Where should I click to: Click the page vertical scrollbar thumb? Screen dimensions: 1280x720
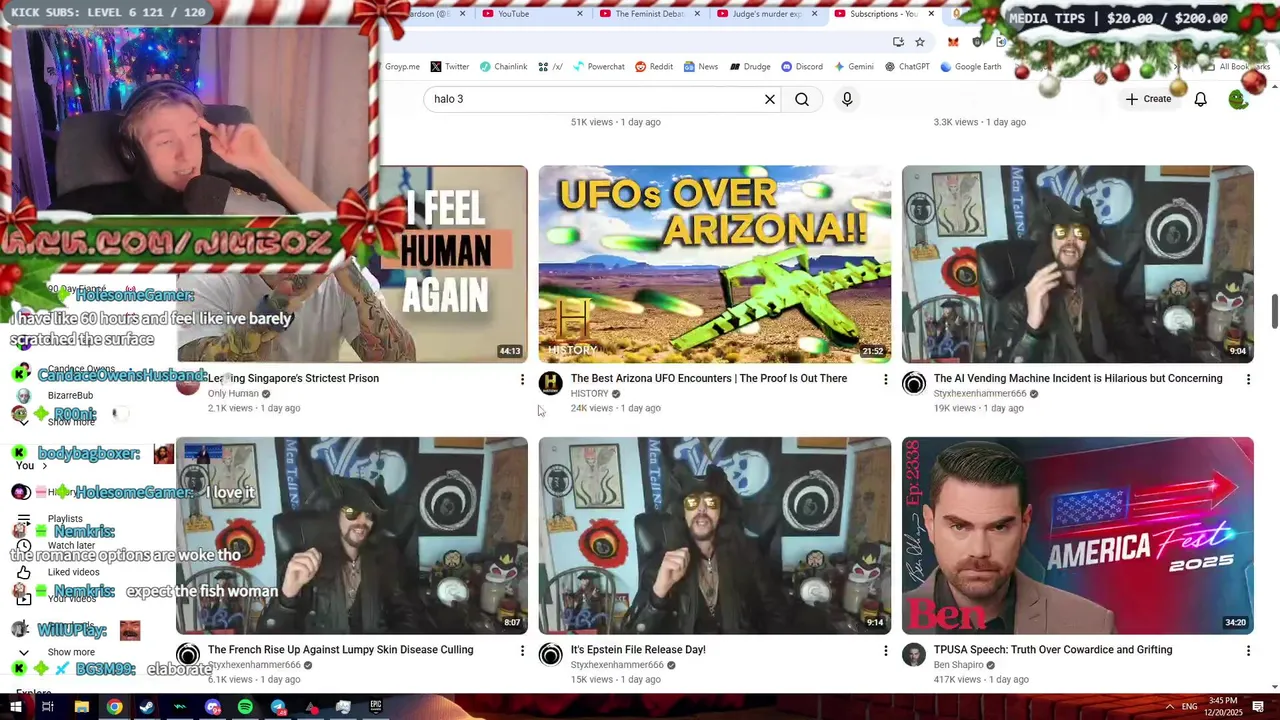[1274, 311]
